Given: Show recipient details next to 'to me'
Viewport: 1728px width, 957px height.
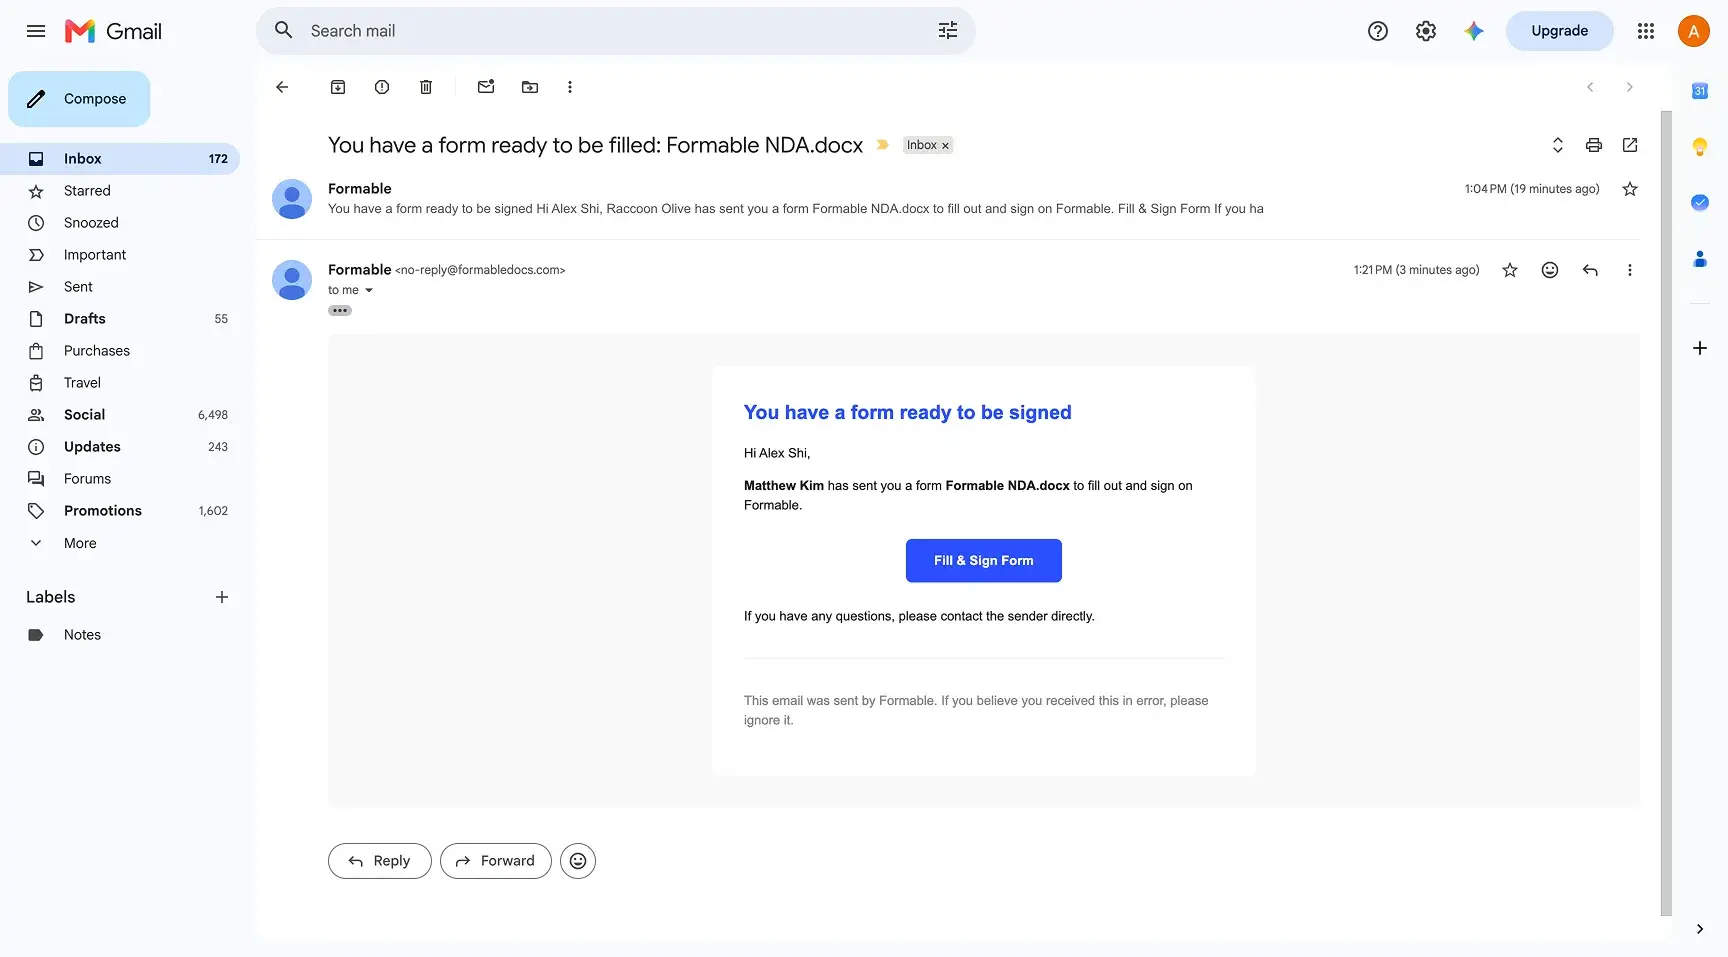Looking at the screenshot, I should coord(369,290).
